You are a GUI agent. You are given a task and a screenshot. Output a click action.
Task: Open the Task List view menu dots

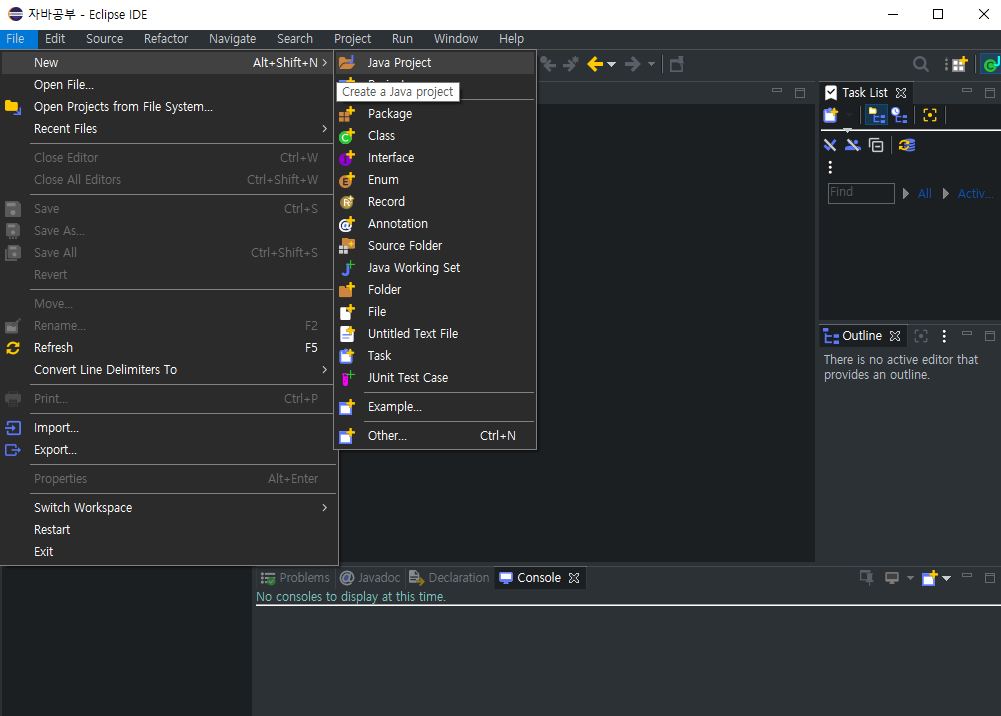coord(830,167)
